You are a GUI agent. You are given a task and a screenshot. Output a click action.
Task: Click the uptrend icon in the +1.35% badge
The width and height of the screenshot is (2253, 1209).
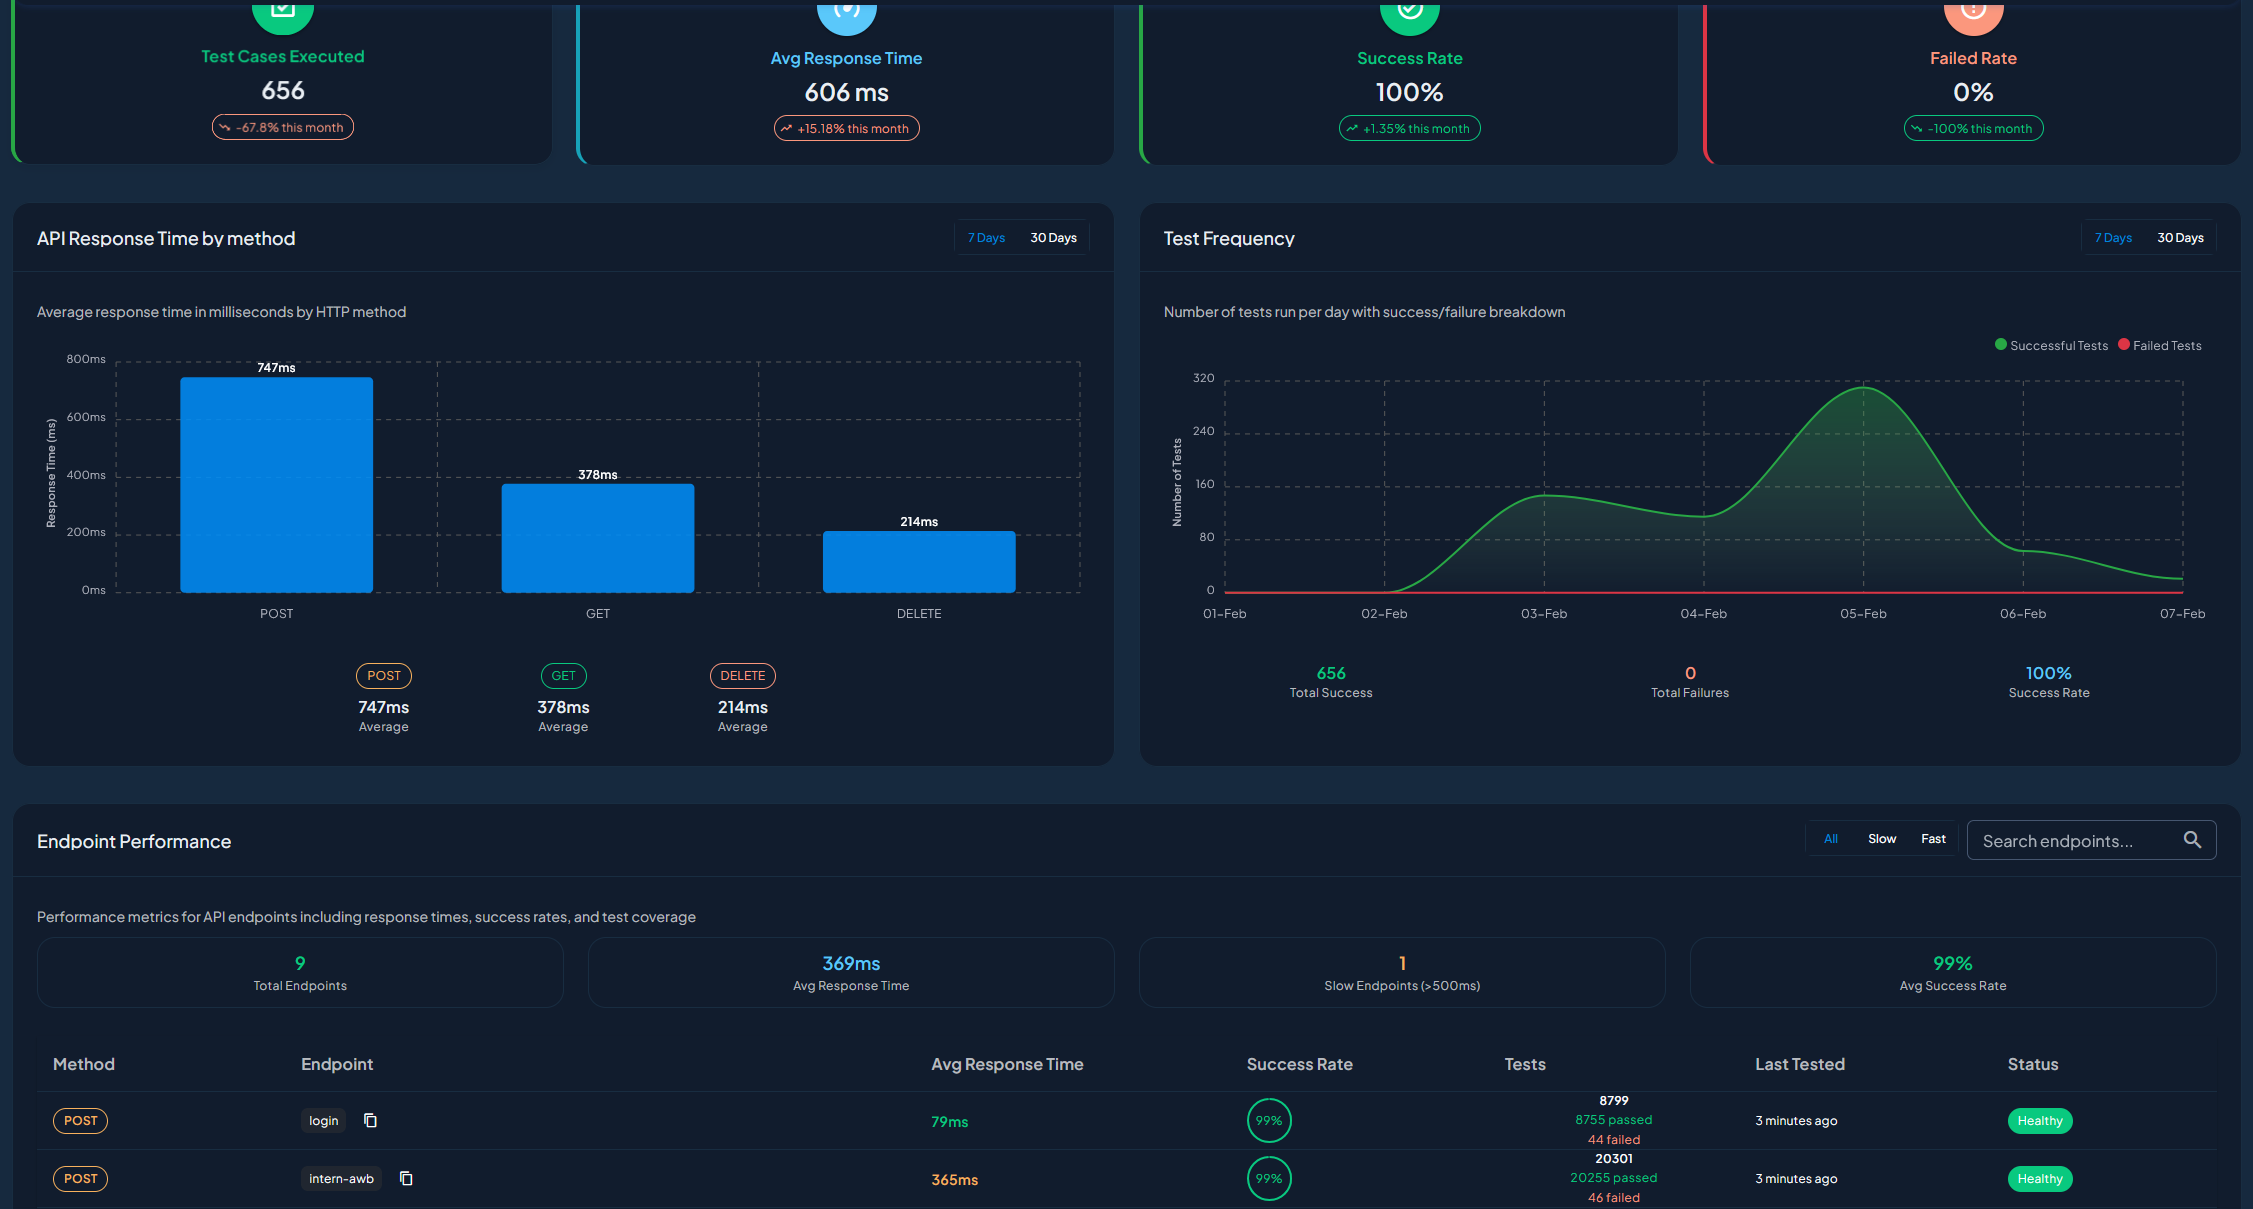(1355, 128)
